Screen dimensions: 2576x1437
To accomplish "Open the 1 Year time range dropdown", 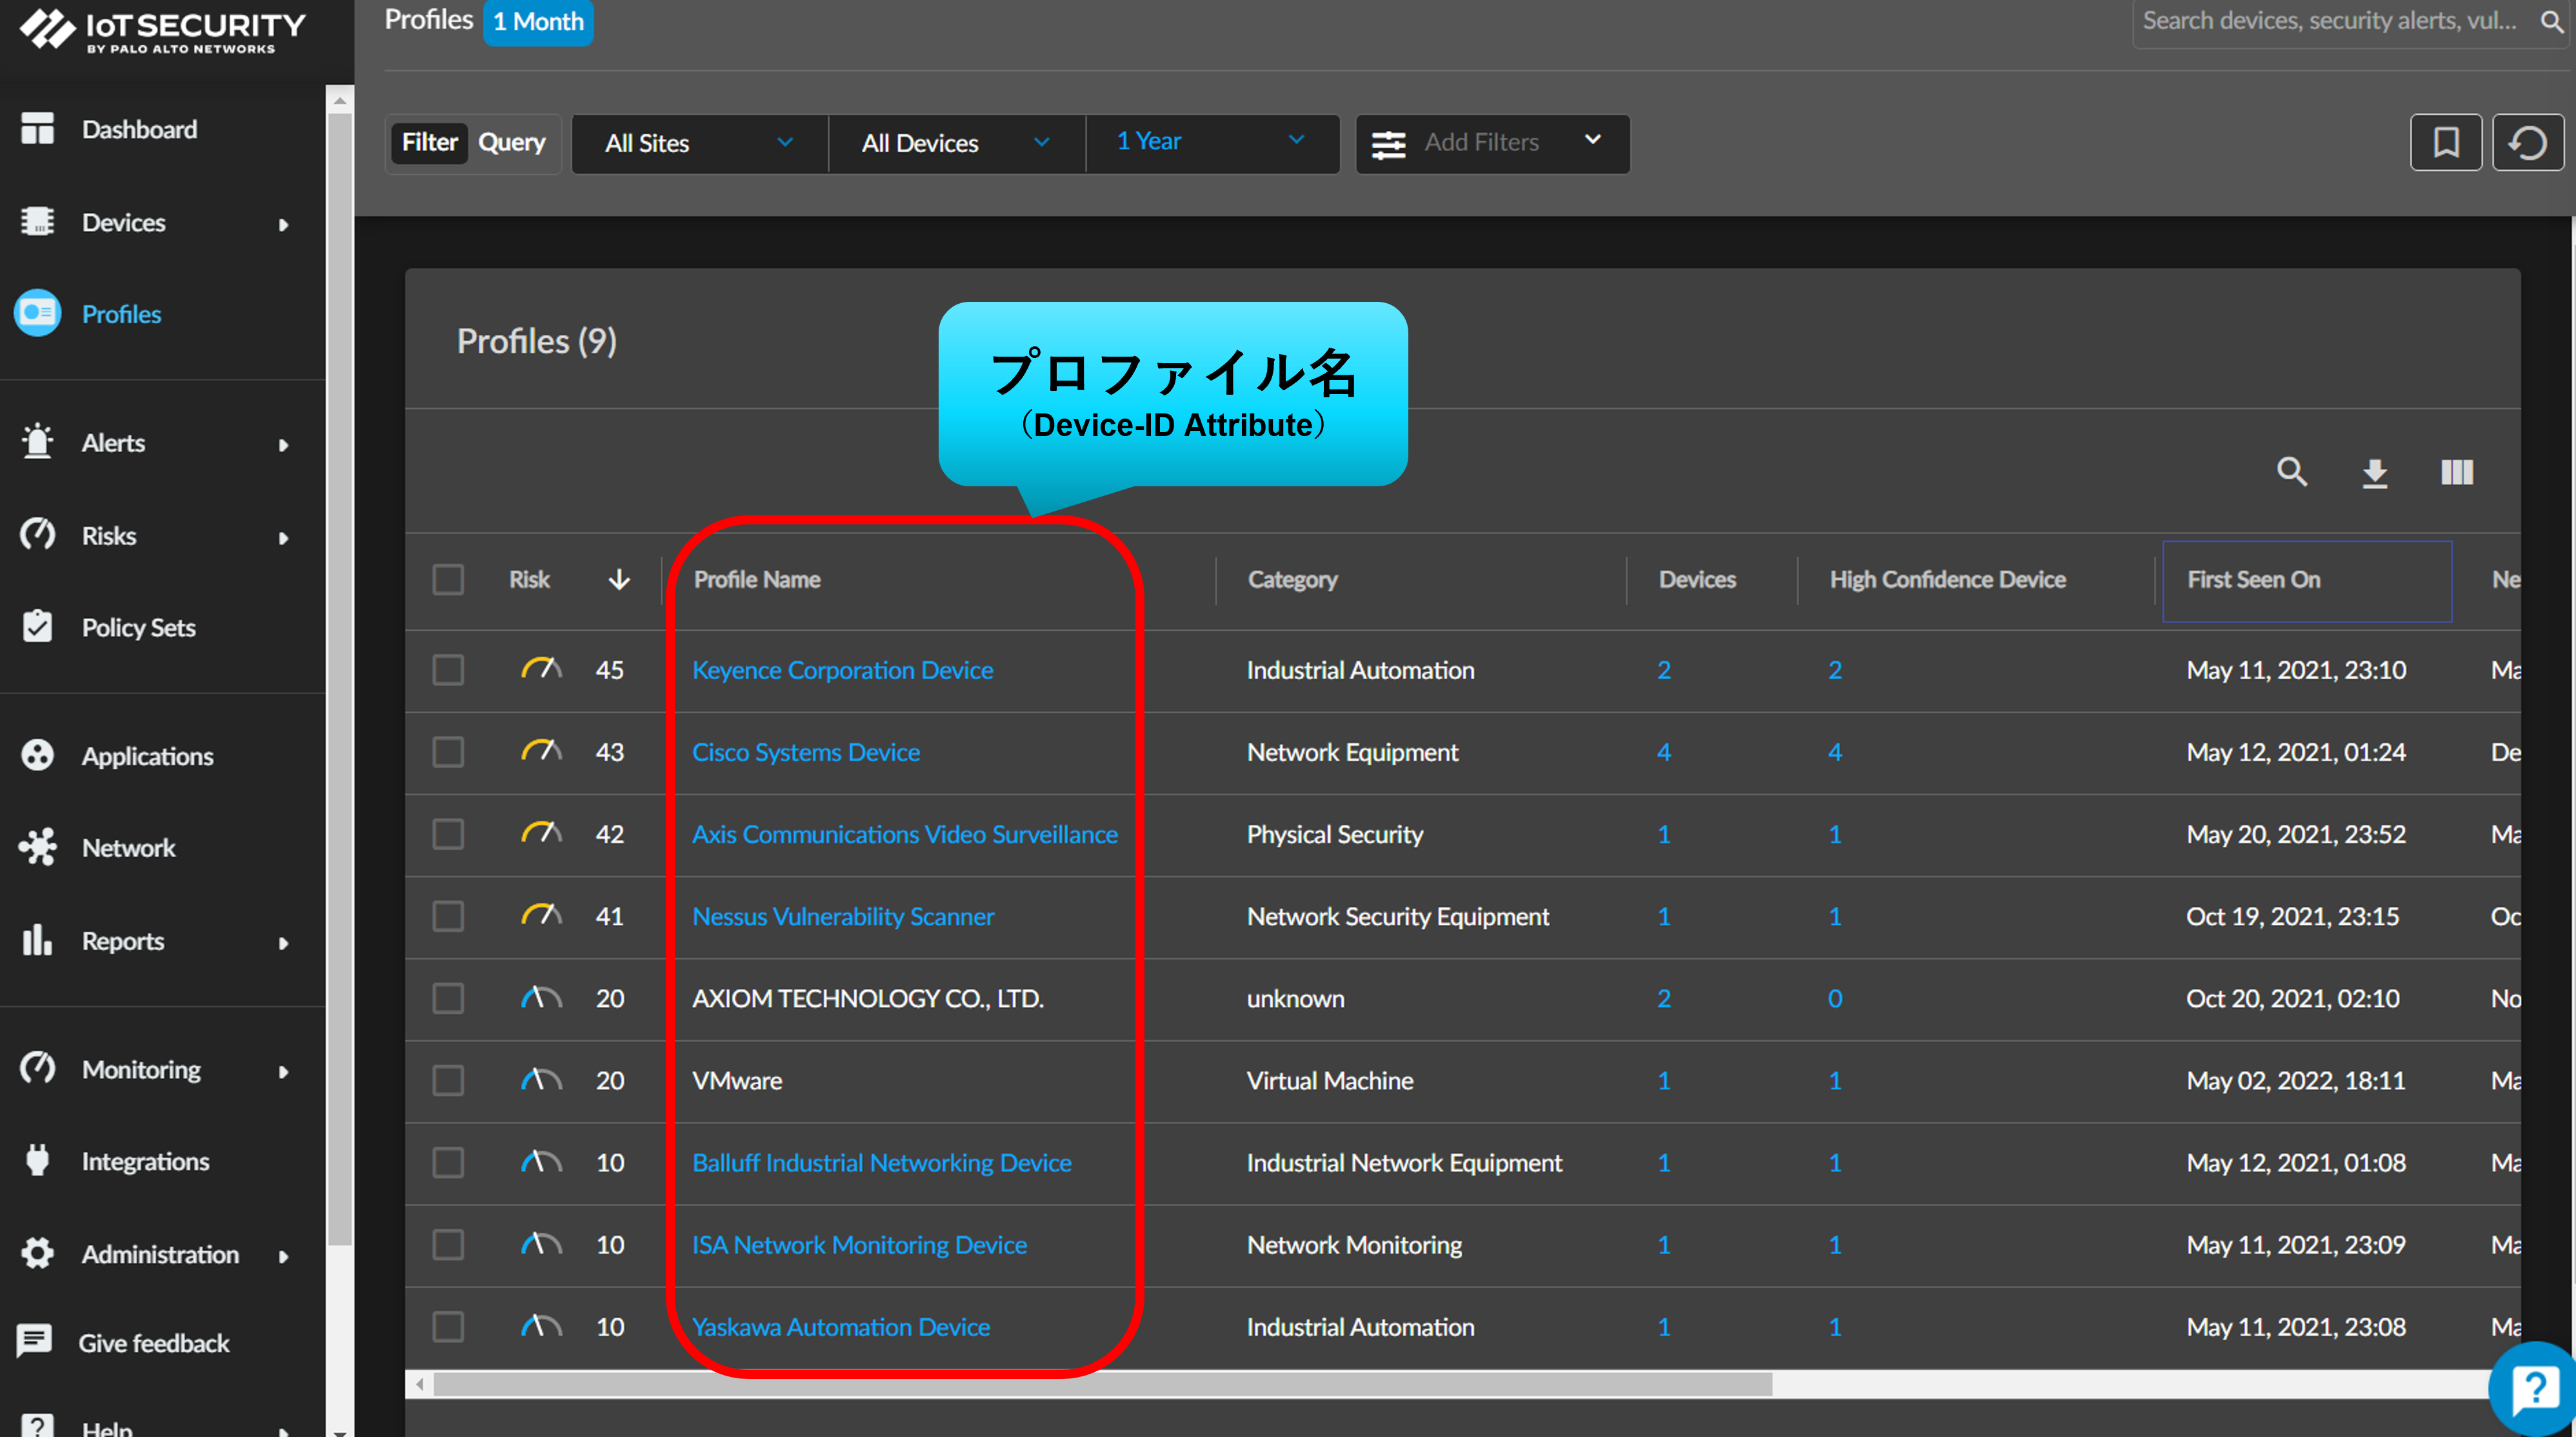I will point(1212,143).
